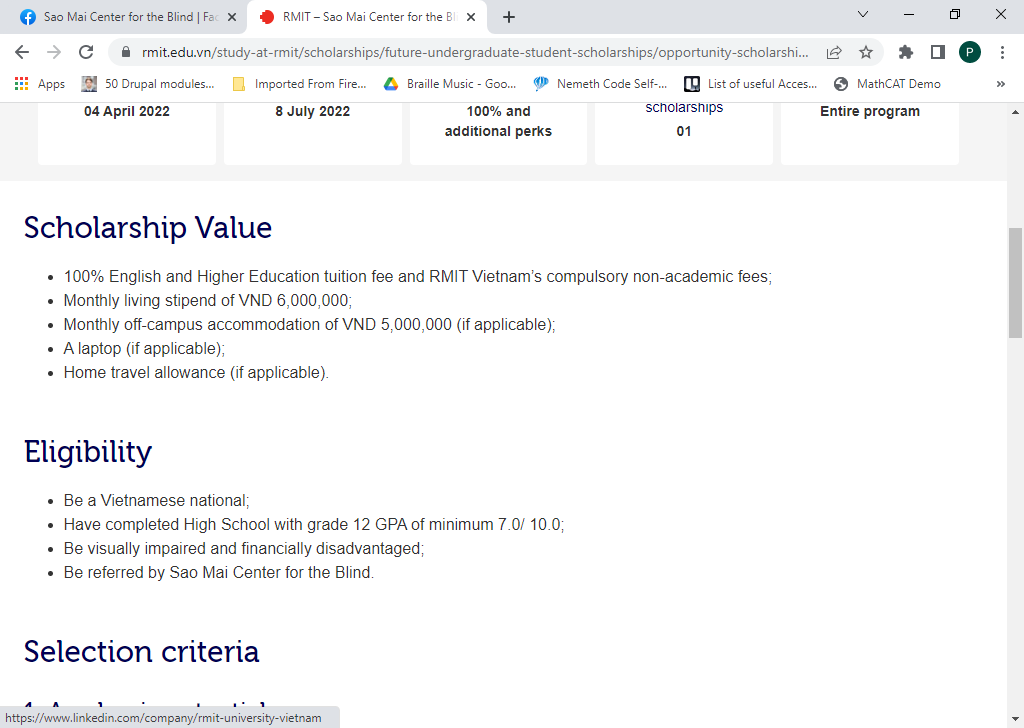Close the Chrome window
Screen dimensions: 1024x728
[x=1000, y=14]
